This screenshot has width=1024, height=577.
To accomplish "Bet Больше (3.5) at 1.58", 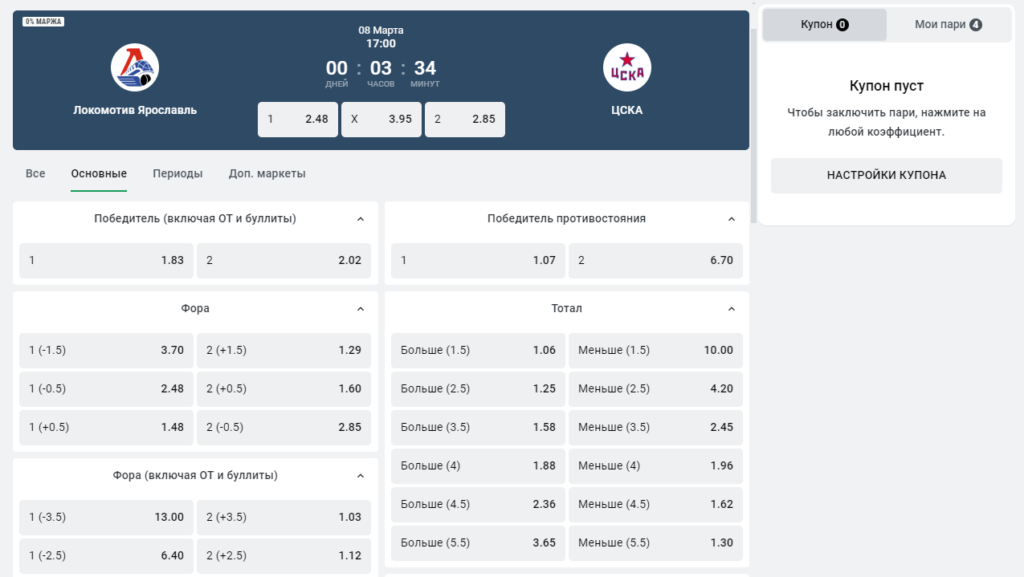I will 478,428.
